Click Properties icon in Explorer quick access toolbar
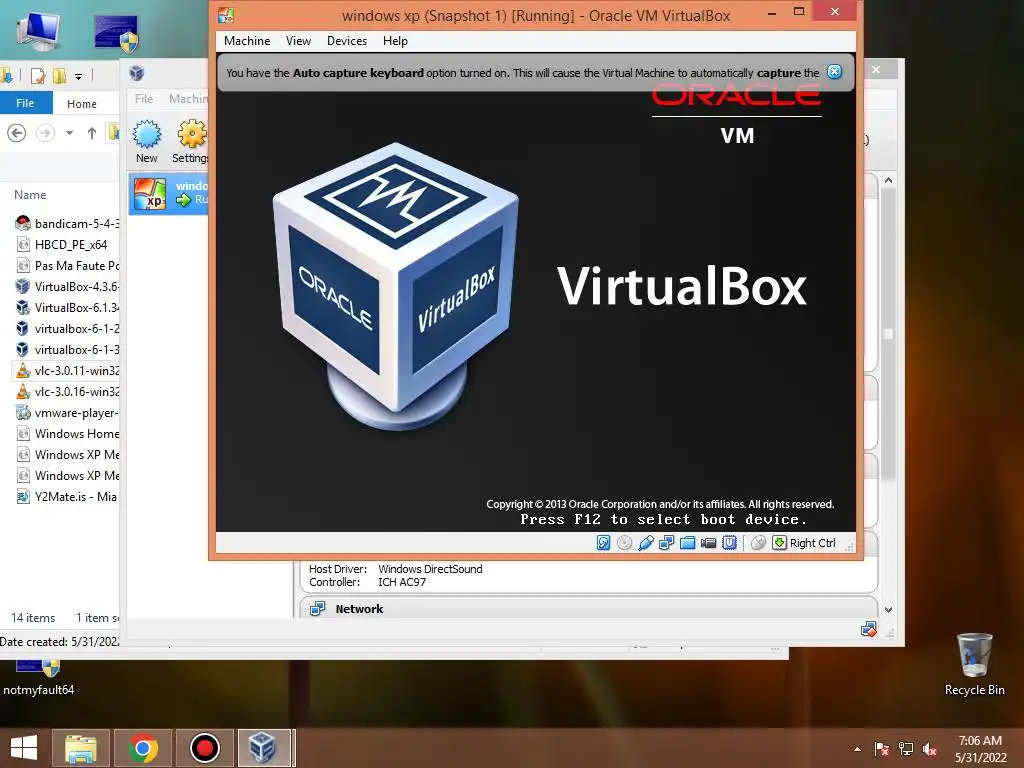 (38, 76)
